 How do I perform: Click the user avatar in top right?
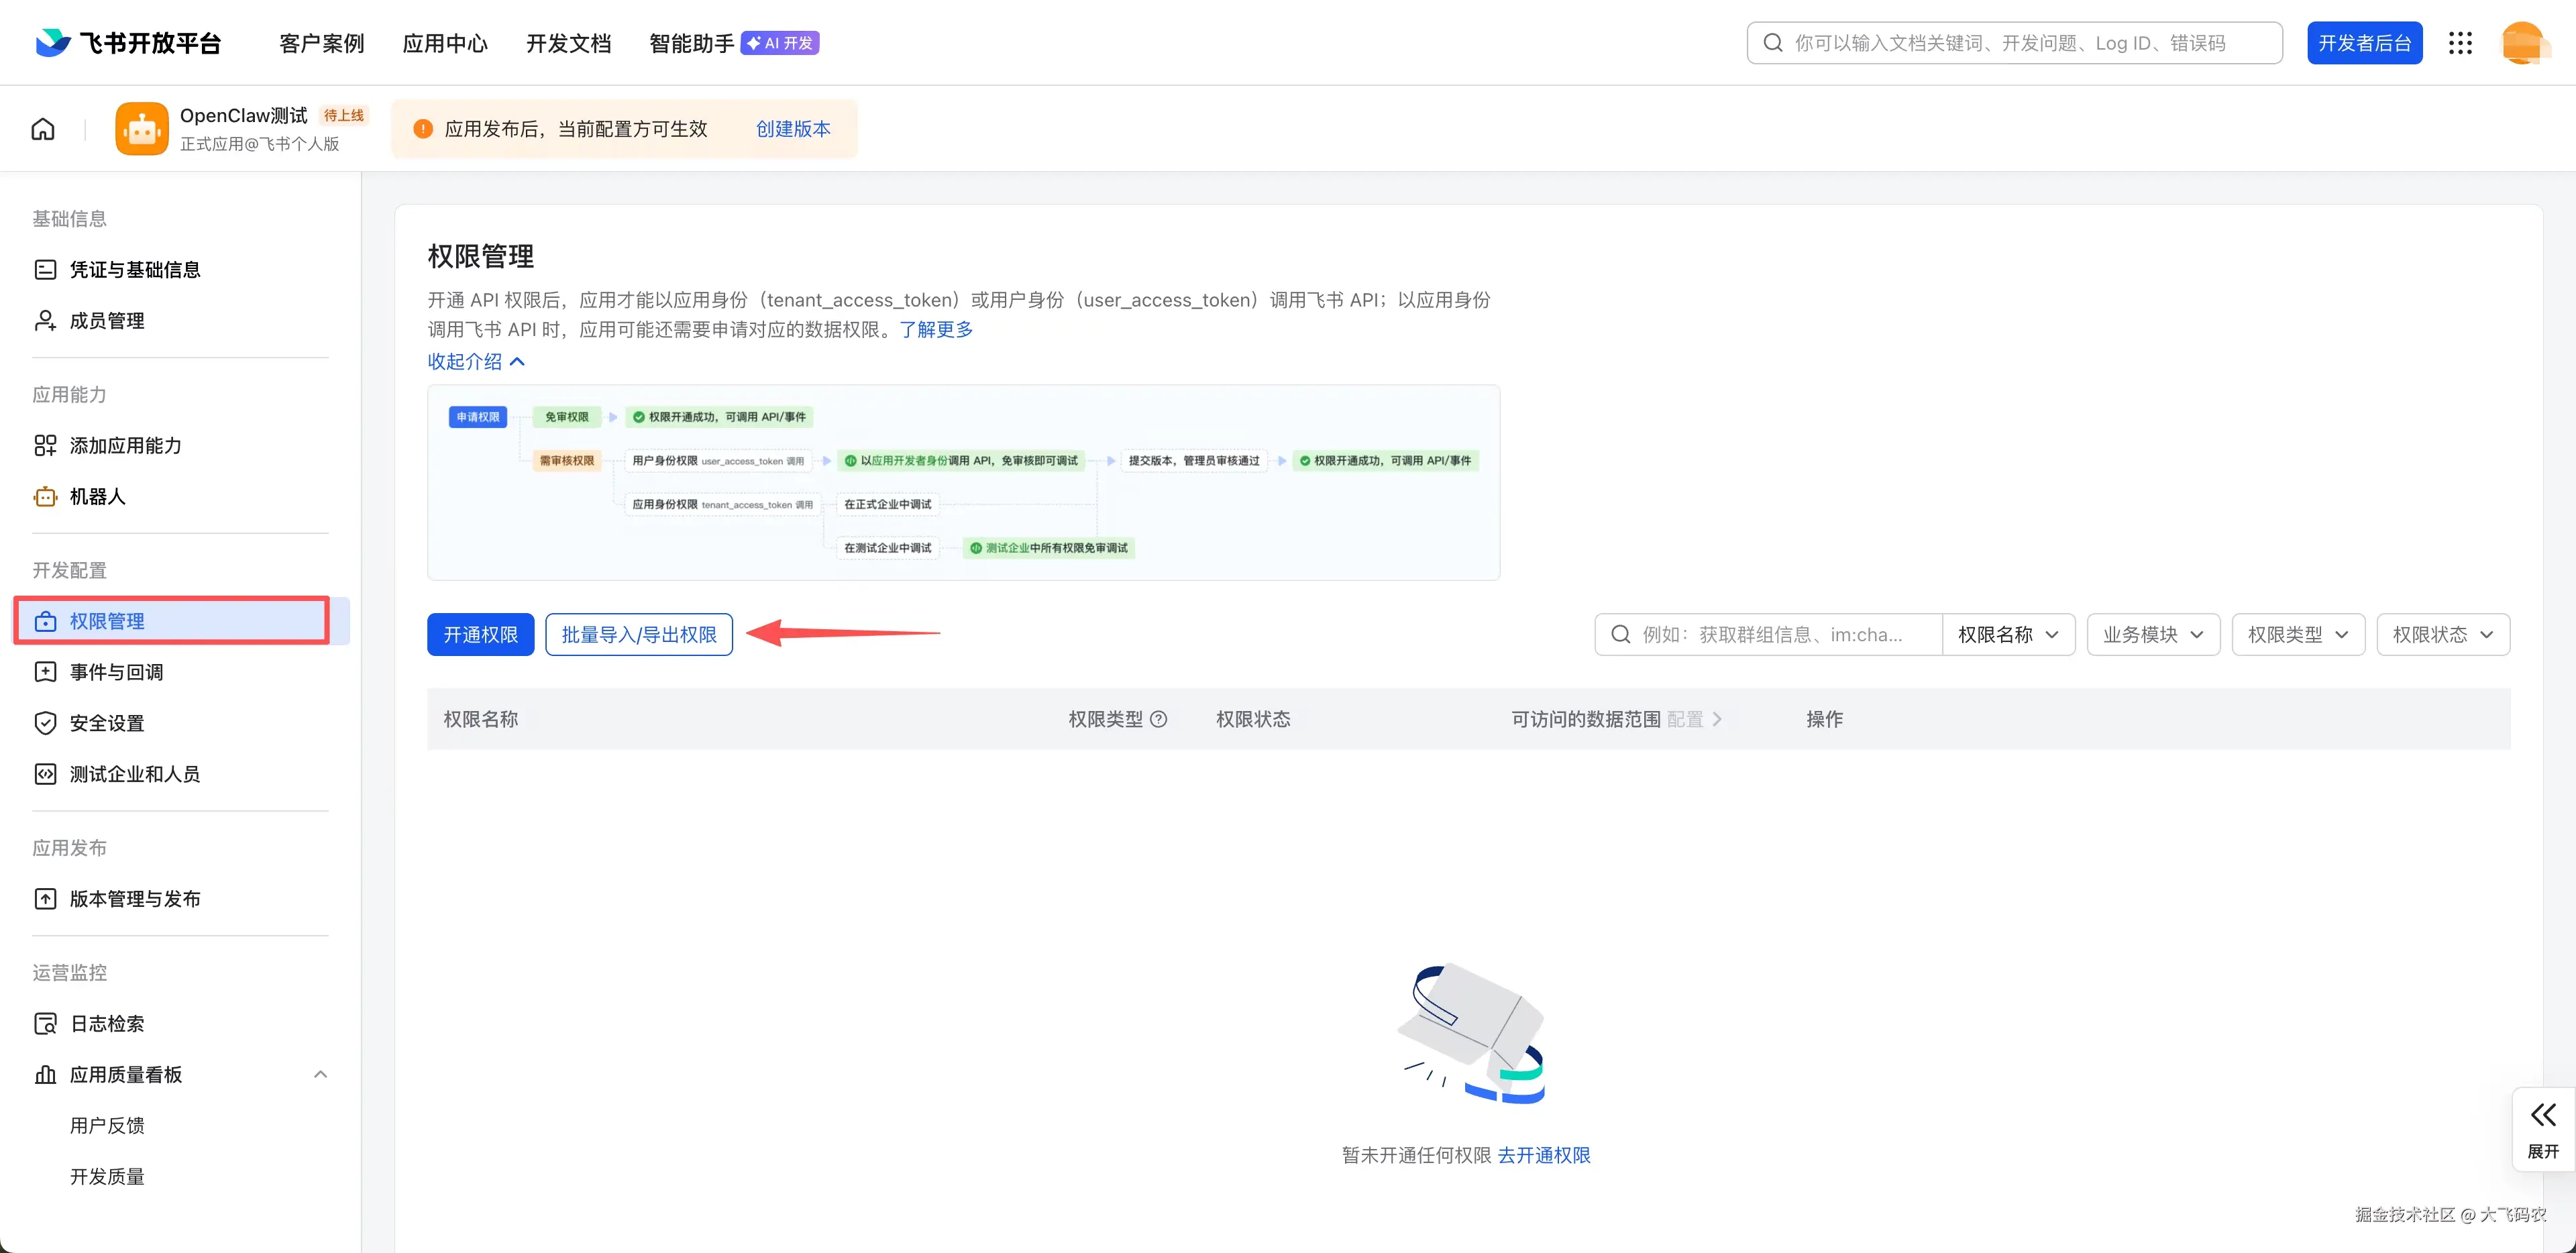(2522, 43)
